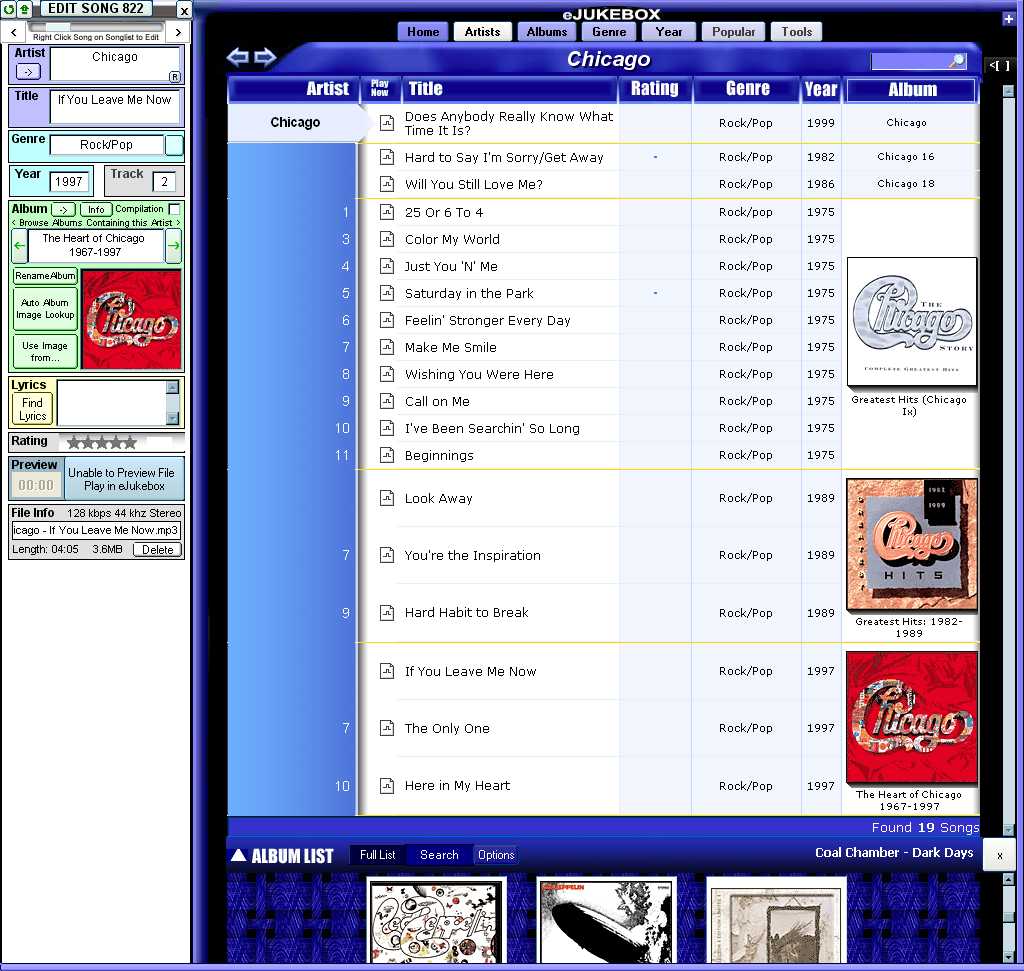Sort by the Rating column header
Image resolution: width=1024 pixels, height=971 pixels.
(x=654, y=89)
